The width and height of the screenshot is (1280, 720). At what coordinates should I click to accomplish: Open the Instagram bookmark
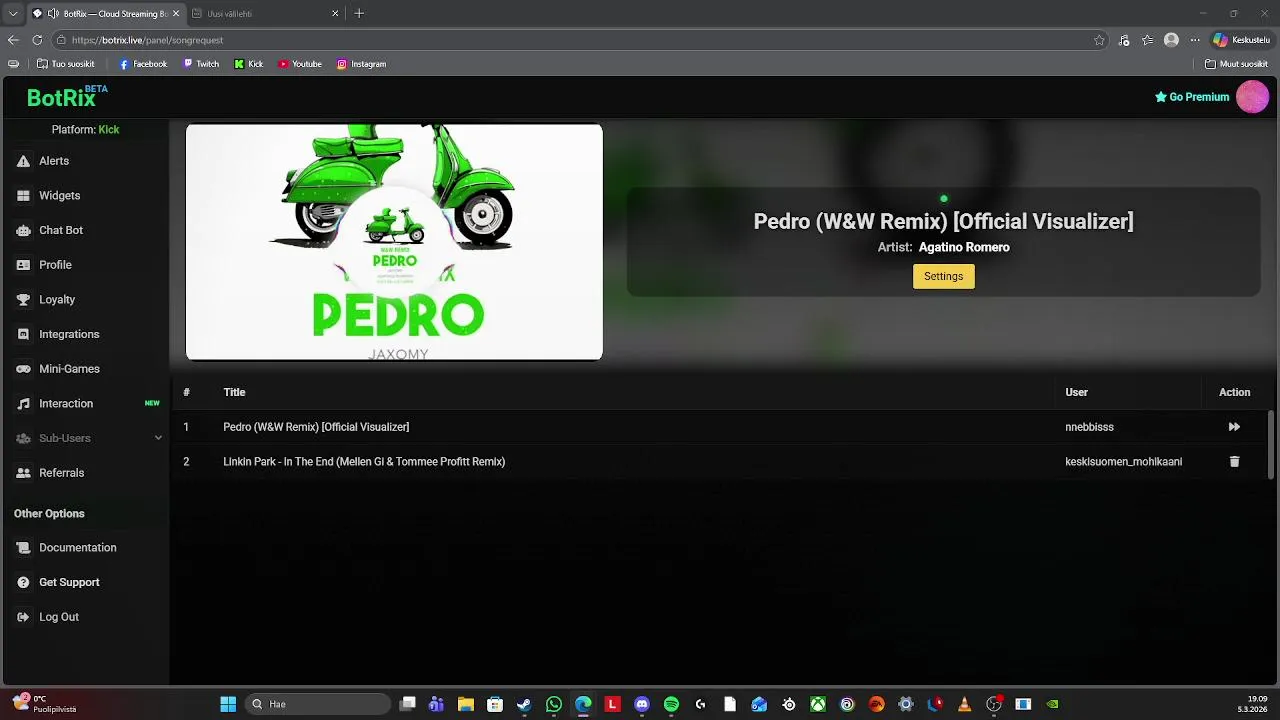pos(361,64)
